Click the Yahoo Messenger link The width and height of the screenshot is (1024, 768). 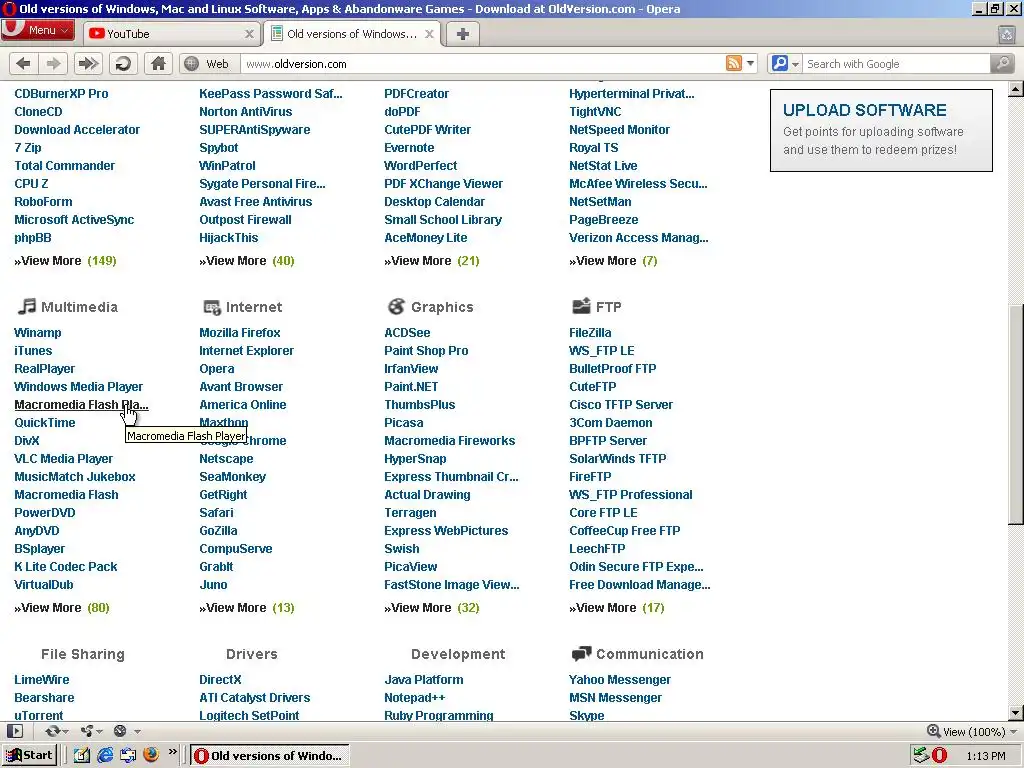[620, 680]
